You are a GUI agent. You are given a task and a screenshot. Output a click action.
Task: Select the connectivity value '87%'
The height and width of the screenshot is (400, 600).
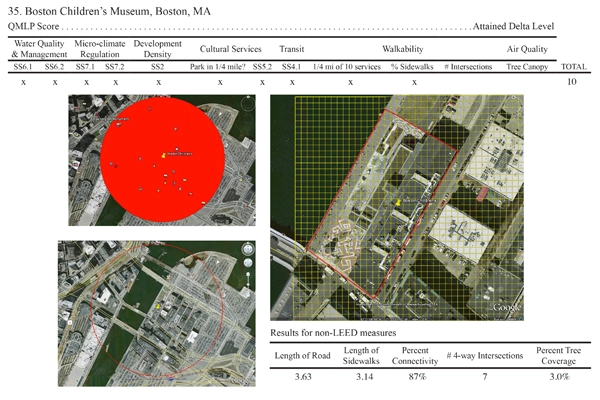click(417, 377)
